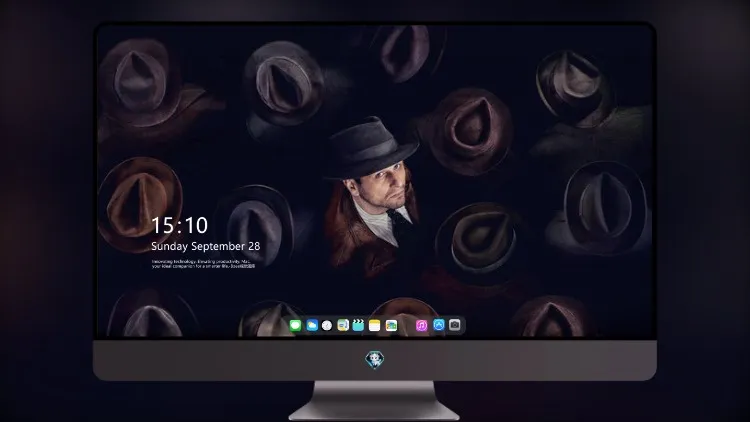Screen dimensions: 750x422
Task: Open the Camera app in the dock
Action: [455, 325]
